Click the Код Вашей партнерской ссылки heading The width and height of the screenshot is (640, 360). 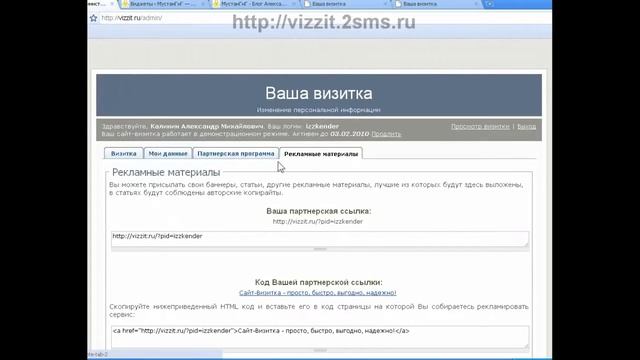pos(319,282)
